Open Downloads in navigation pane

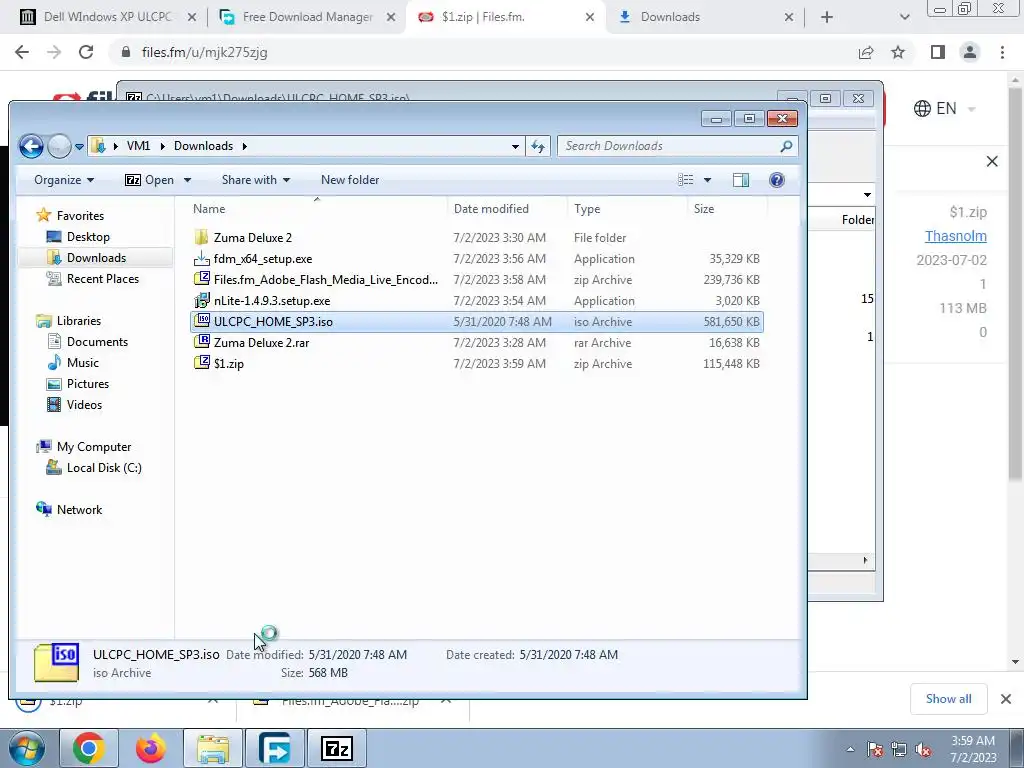pyautogui.click(x=86, y=258)
